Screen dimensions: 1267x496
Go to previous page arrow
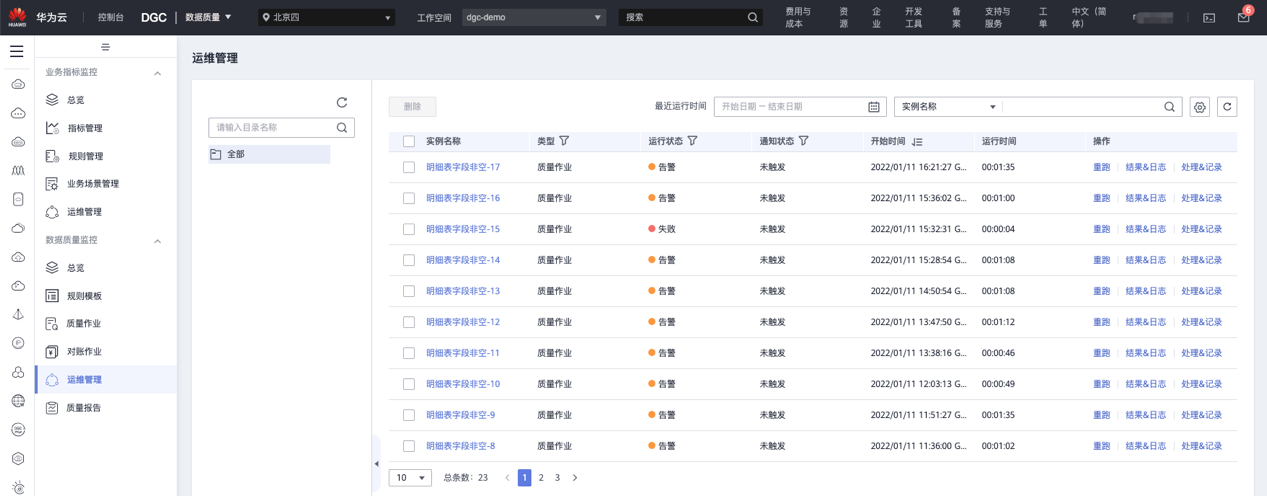(x=507, y=478)
